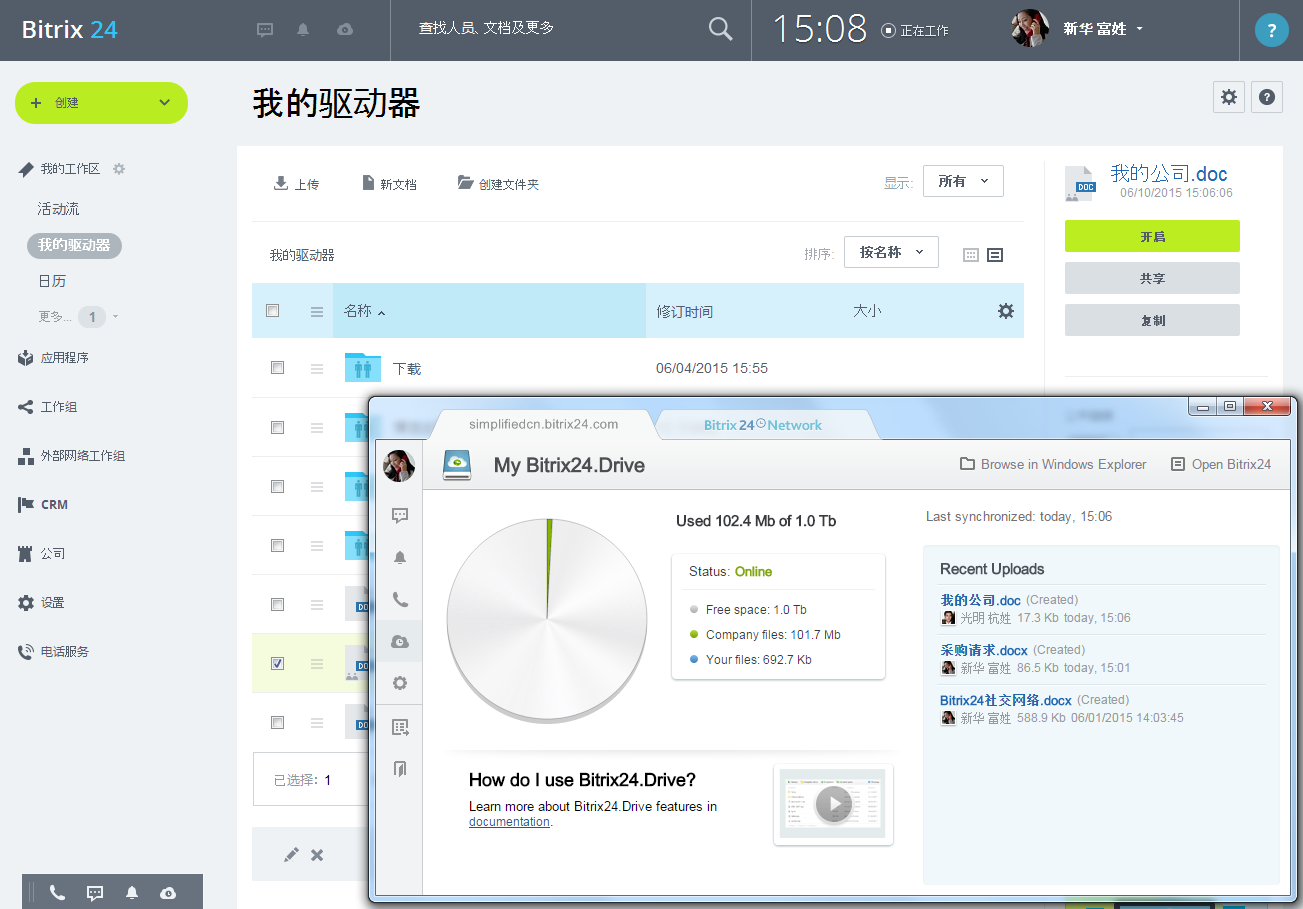Open 采购请求.docx in Recent Uploads

tap(984, 650)
